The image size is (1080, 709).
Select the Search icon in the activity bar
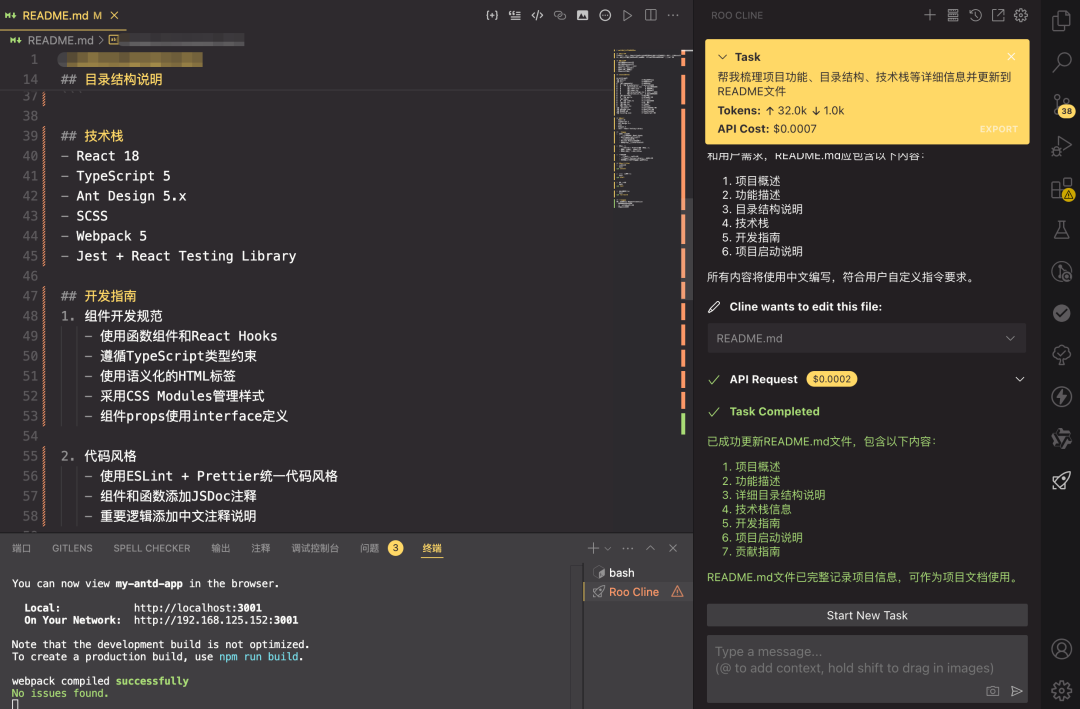(1061, 62)
